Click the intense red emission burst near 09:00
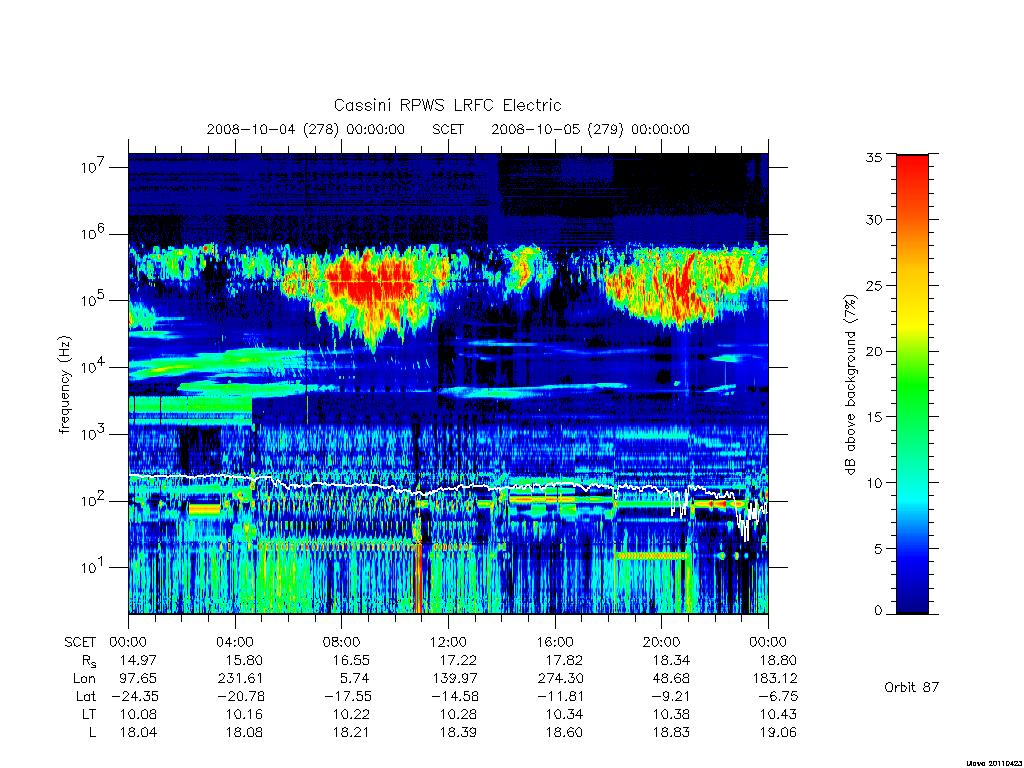1024x768 pixels. pos(366,283)
